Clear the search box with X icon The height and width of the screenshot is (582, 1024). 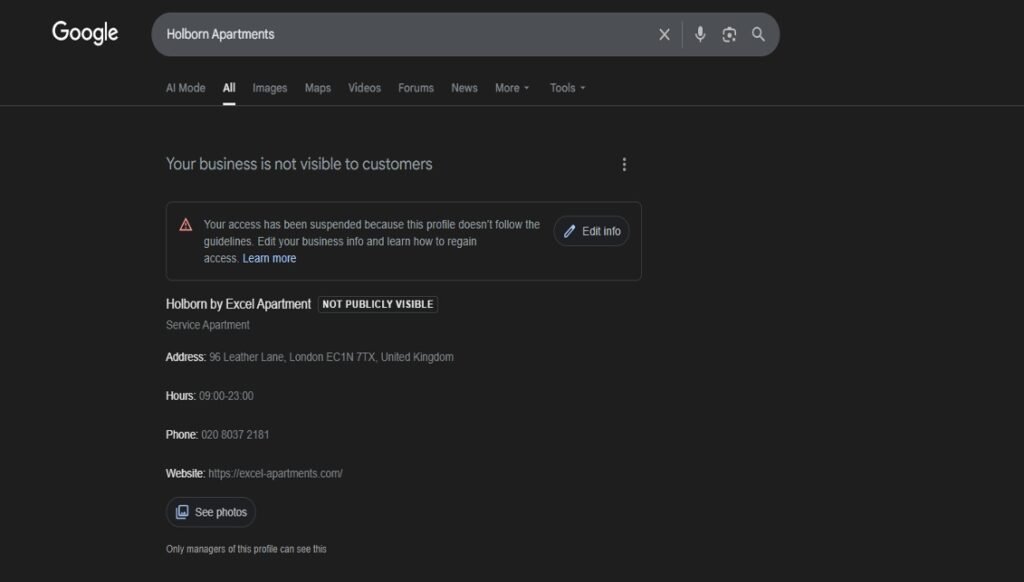pos(664,34)
